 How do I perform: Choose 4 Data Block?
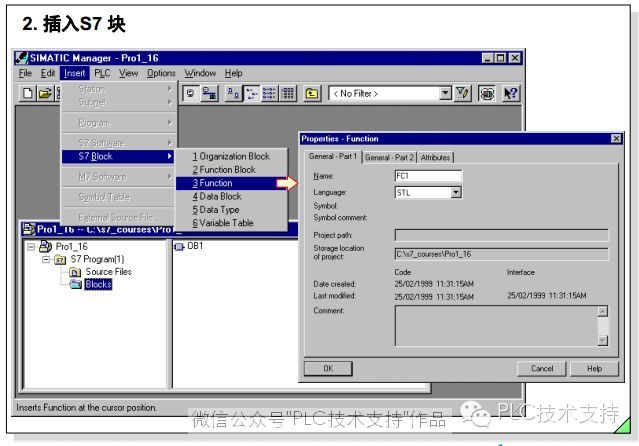(231, 197)
